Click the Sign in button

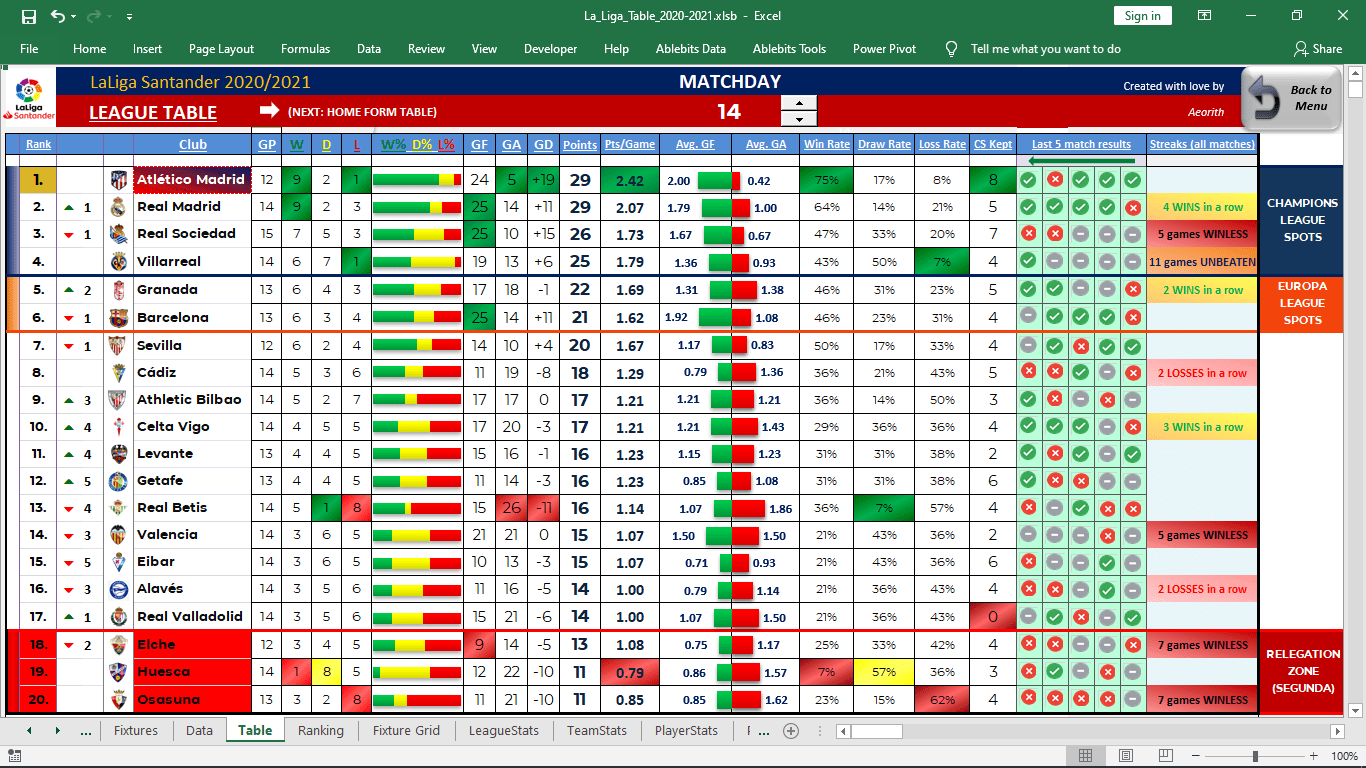(1143, 16)
